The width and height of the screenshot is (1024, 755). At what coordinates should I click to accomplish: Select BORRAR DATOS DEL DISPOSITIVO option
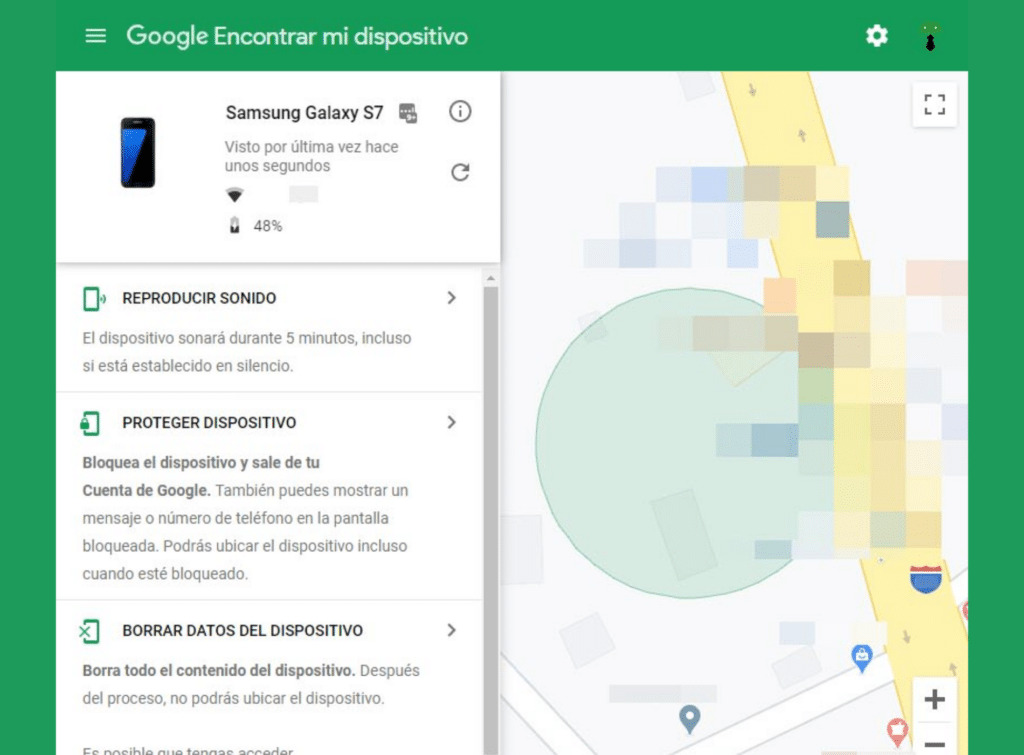click(x=242, y=631)
